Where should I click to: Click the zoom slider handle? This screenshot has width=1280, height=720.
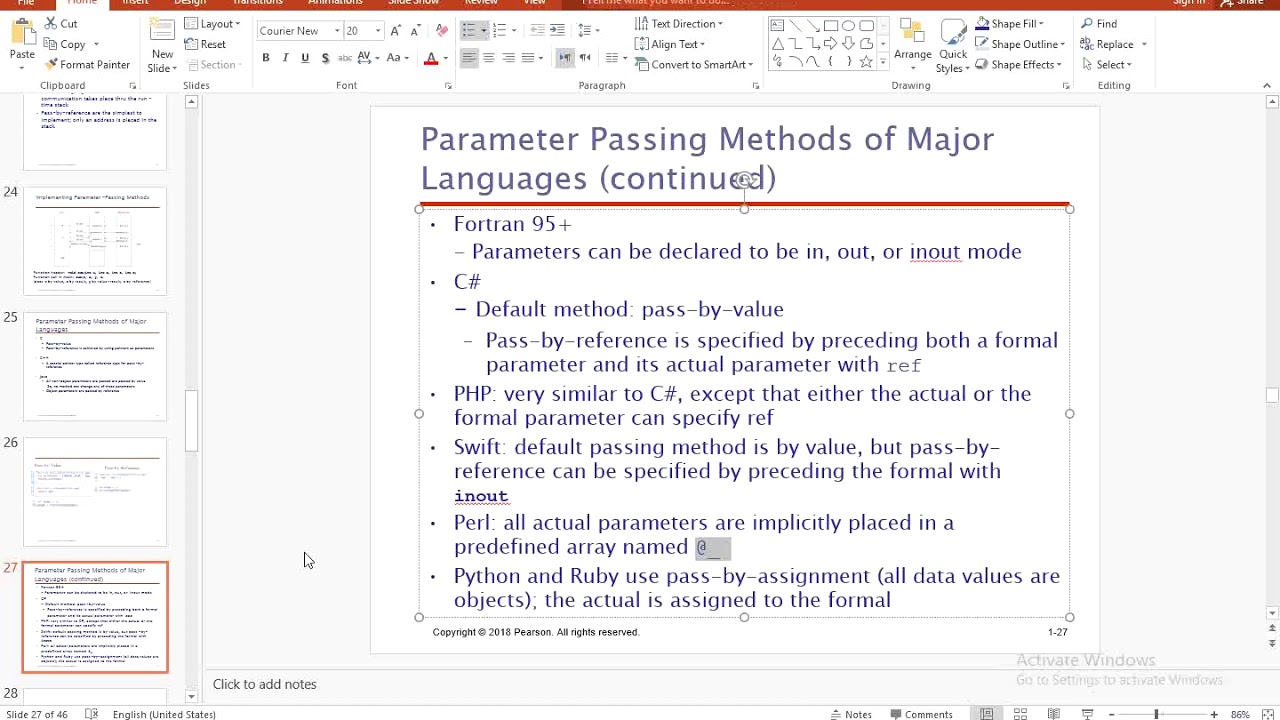tap(1156, 714)
